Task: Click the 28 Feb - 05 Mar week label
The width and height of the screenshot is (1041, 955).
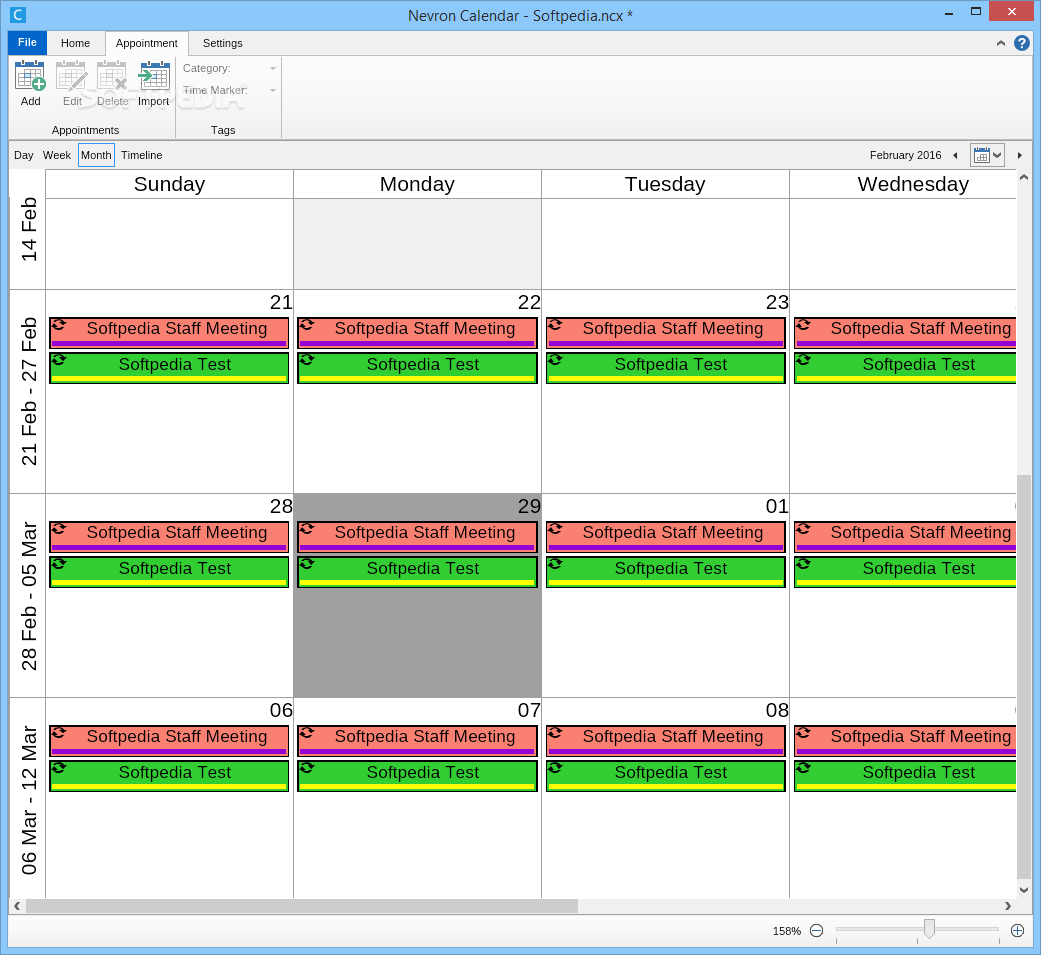Action: pyautogui.click(x=28, y=595)
